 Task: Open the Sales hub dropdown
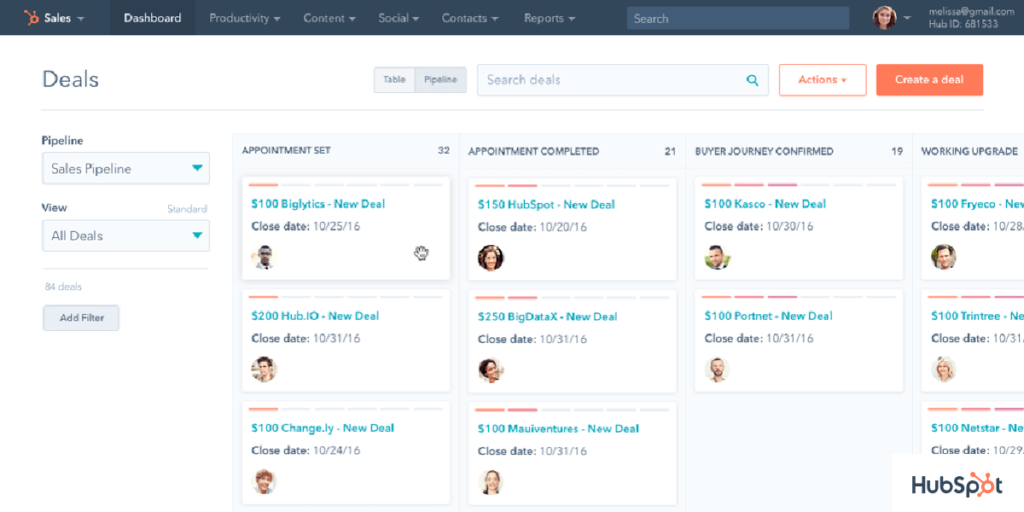[x=55, y=18]
